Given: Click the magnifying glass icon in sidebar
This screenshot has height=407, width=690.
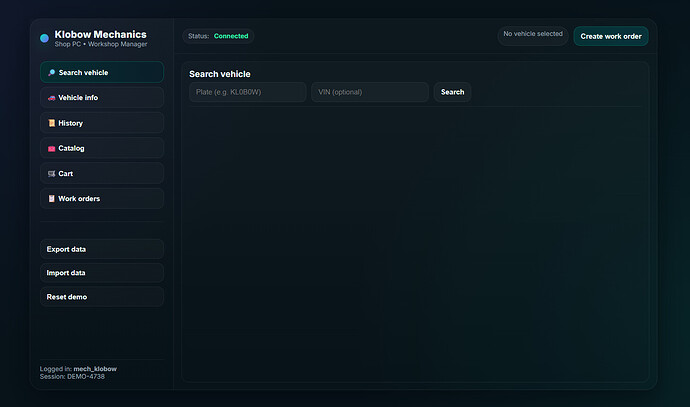Looking at the screenshot, I should pyautogui.click(x=51, y=73).
